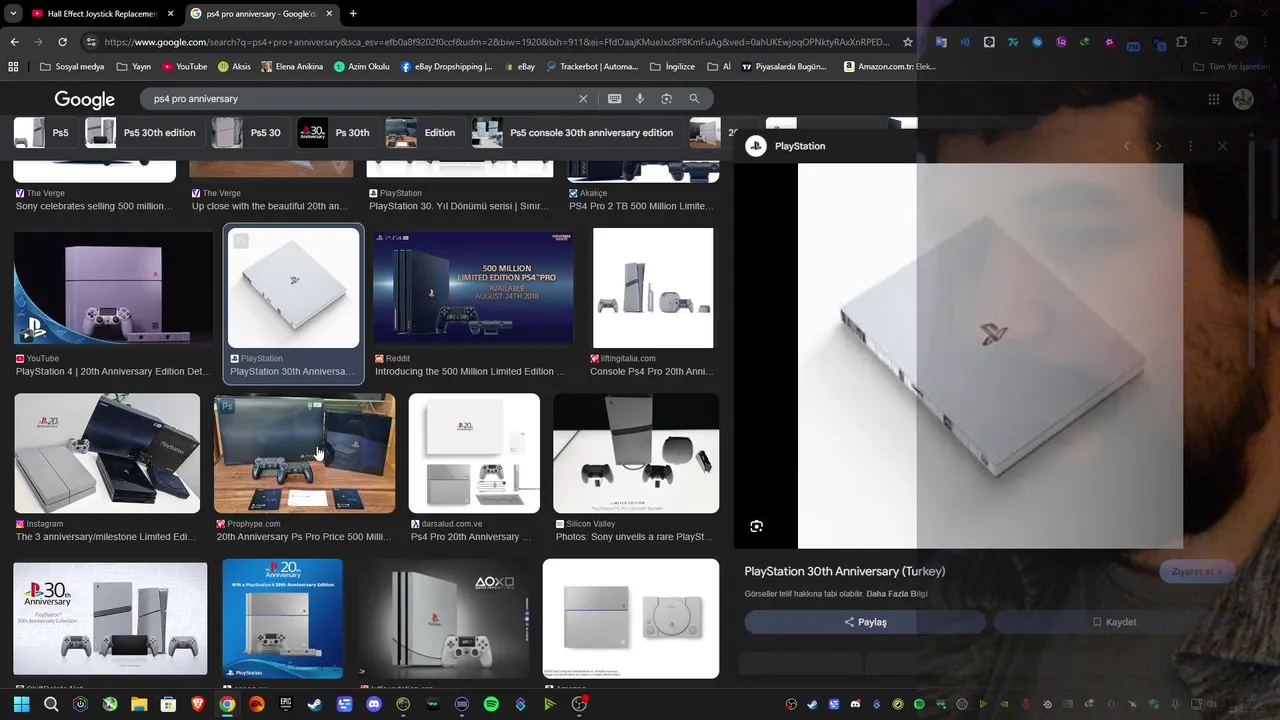Open the Instagram anniversary consoles thumbnail
Image resolution: width=1280 pixels, height=720 pixels.
pos(107,453)
